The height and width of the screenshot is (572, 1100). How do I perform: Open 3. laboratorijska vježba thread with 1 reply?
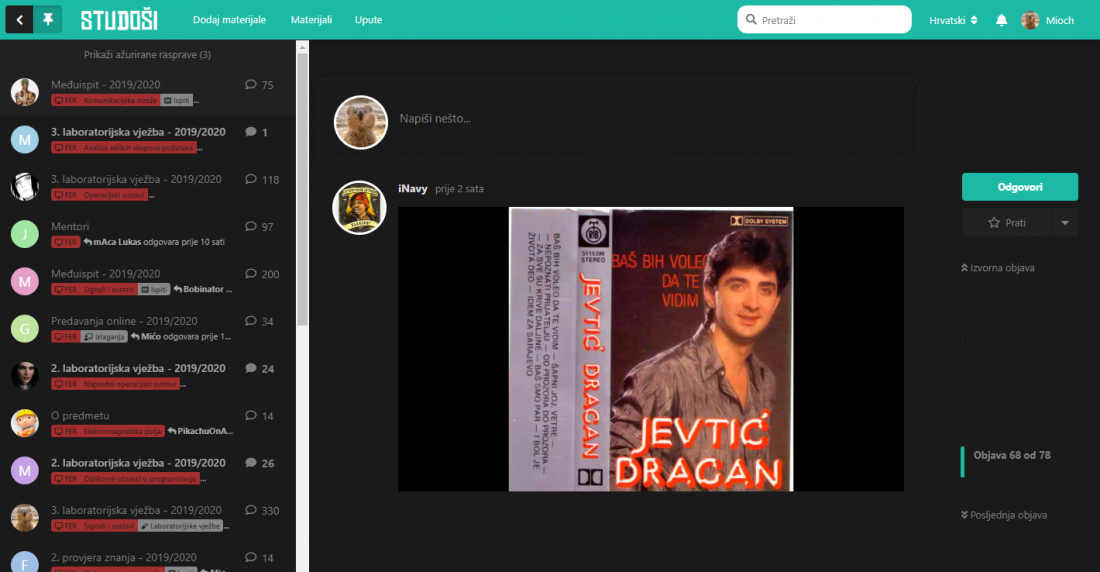point(138,131)
